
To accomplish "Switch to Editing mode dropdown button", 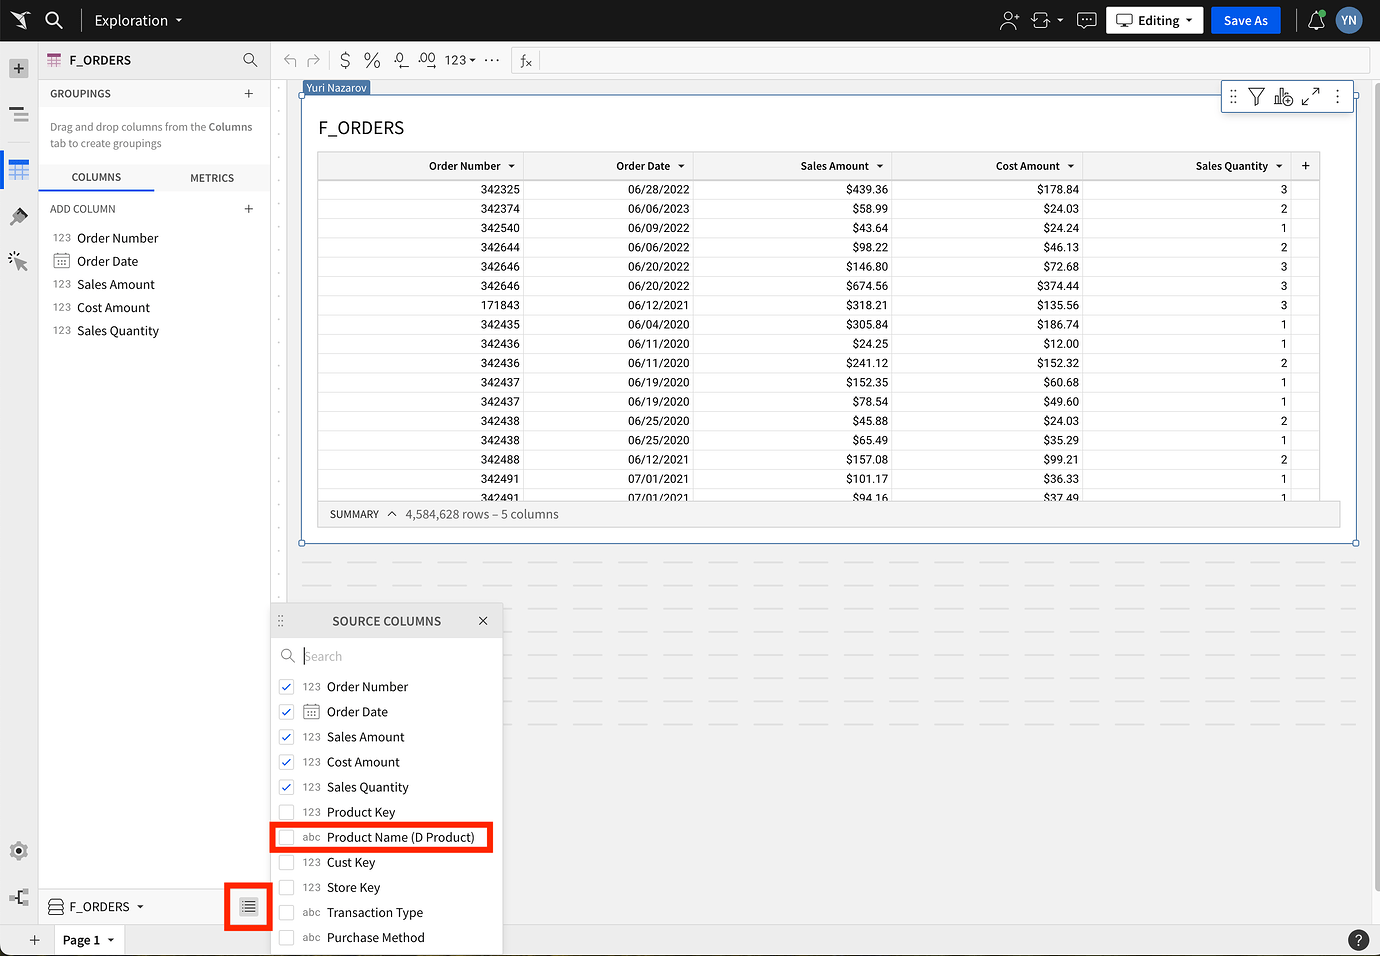I will (x=1154, y=19).
